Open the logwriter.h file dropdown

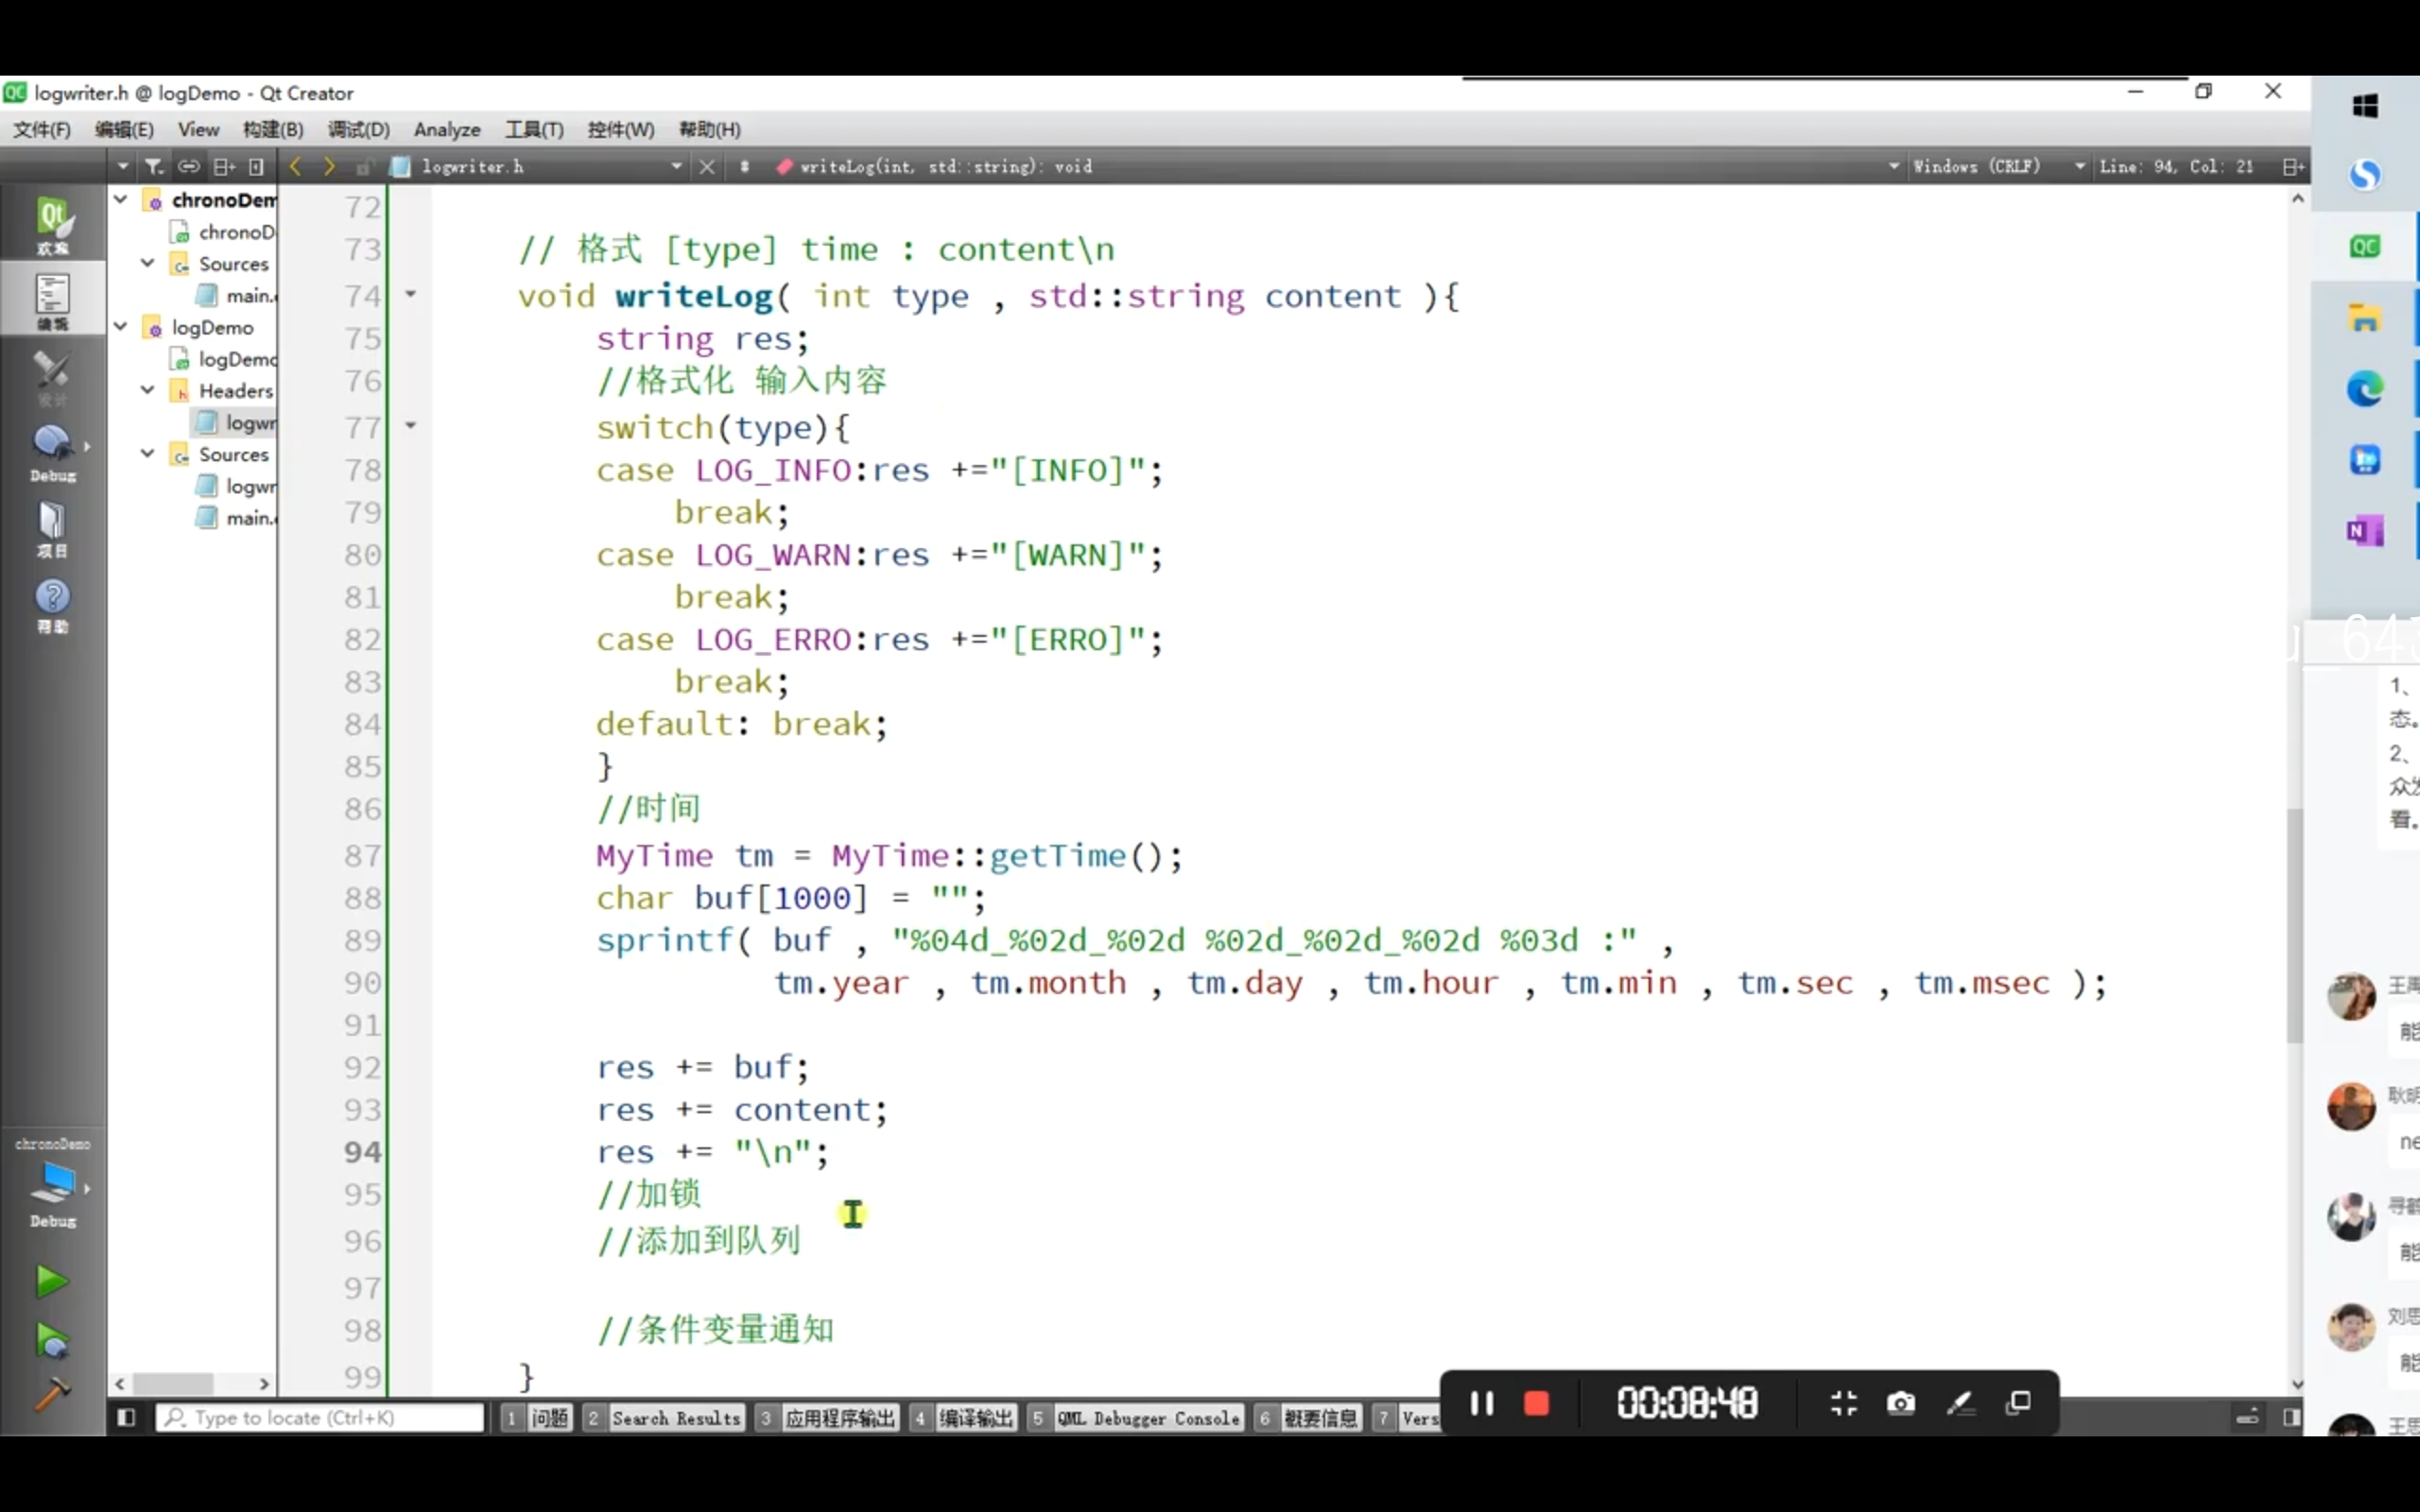pyautogui.click(x=676, y=166)
